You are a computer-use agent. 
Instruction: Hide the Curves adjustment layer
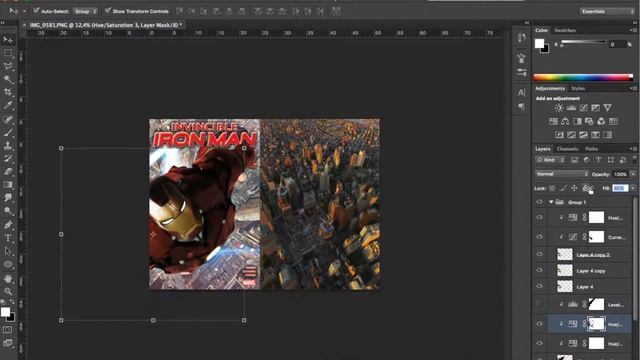tap(540, 237)
